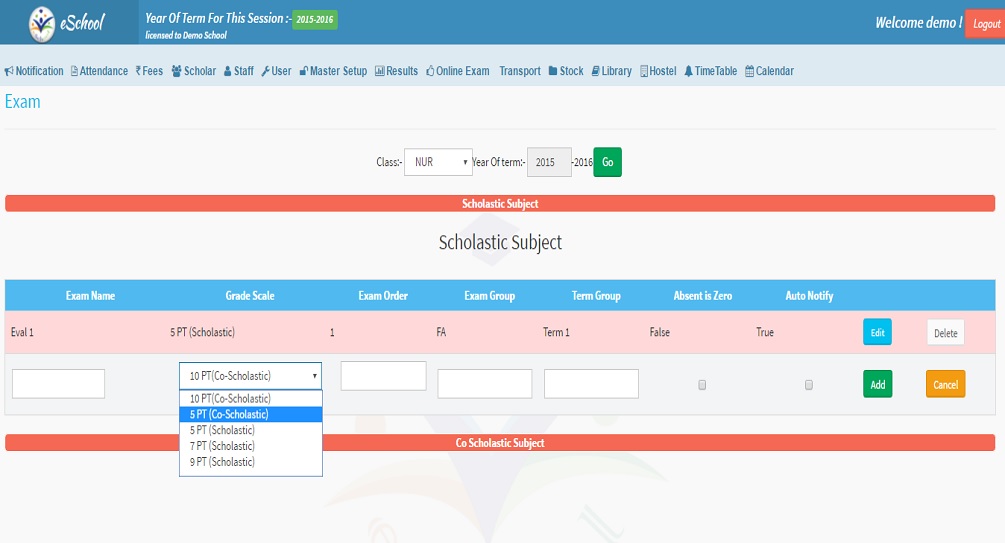This screenshot has height=543, width=1005.
Task: Open the Transport menu
Action: [x=519, y=71]
